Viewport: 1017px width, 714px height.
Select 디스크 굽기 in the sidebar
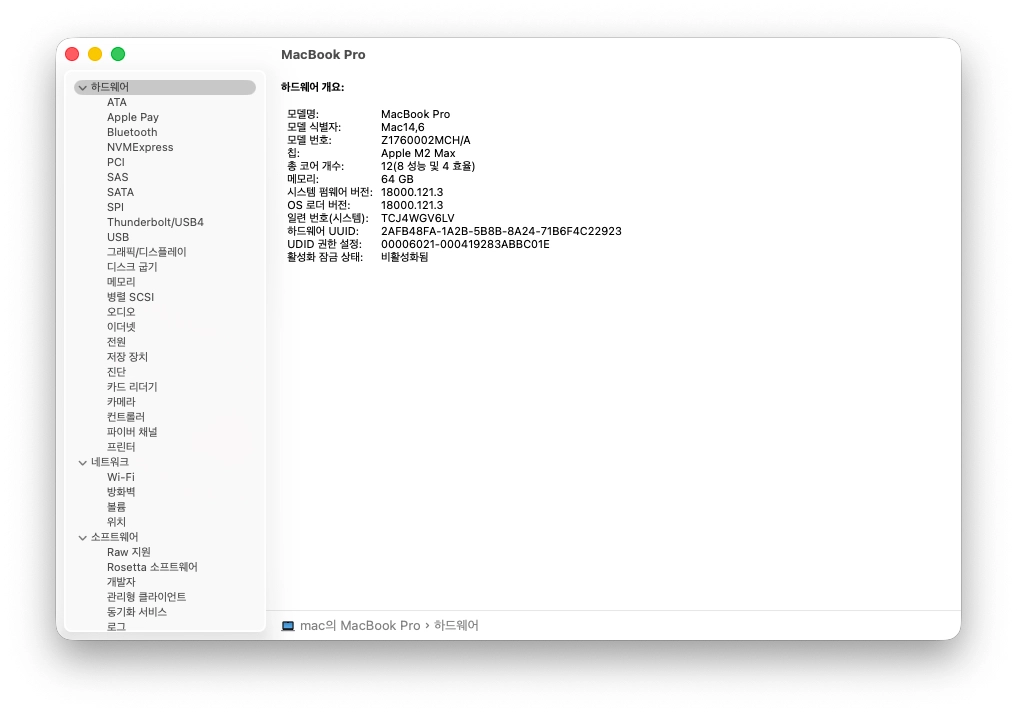point(132,267)
